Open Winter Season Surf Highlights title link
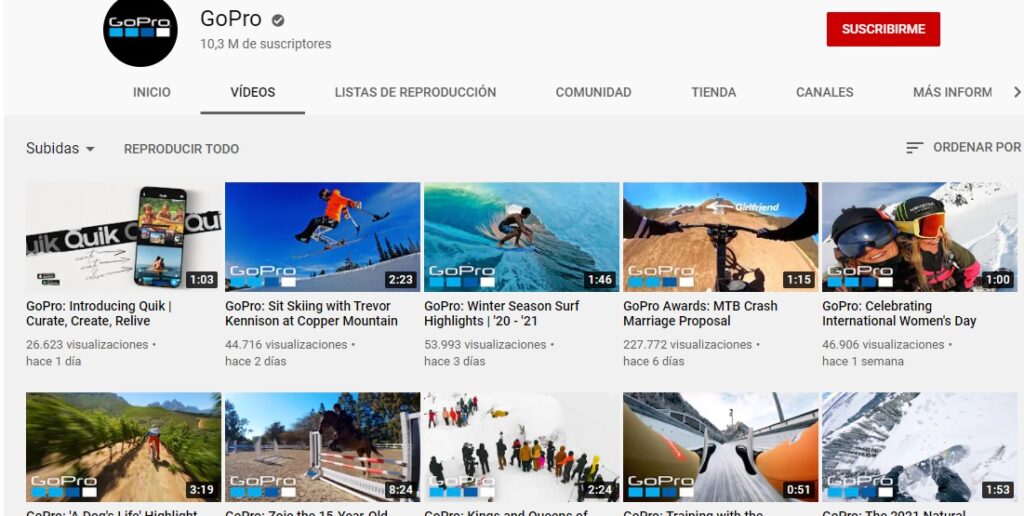Screen dimensions: 1024x516 click(x=502, y=314)
